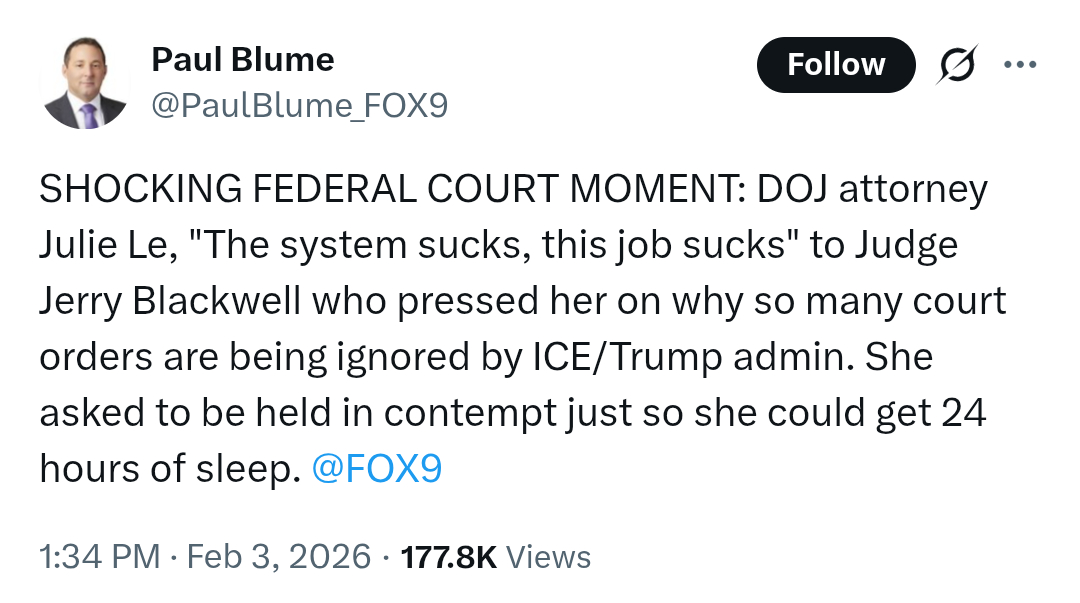The width and height of the screenshot is (1080, 603).
Task: Click the "hours of sleep." text
Action: 170,469
